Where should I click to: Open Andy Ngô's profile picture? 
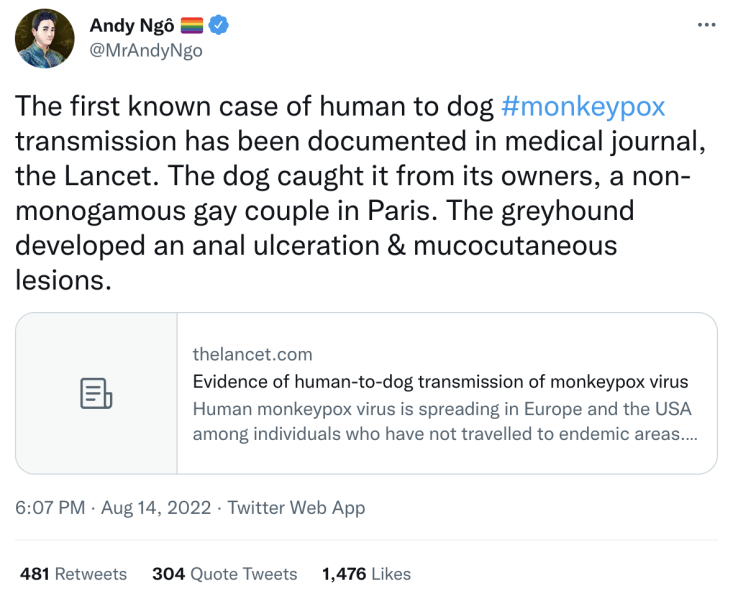click(45, 39)
